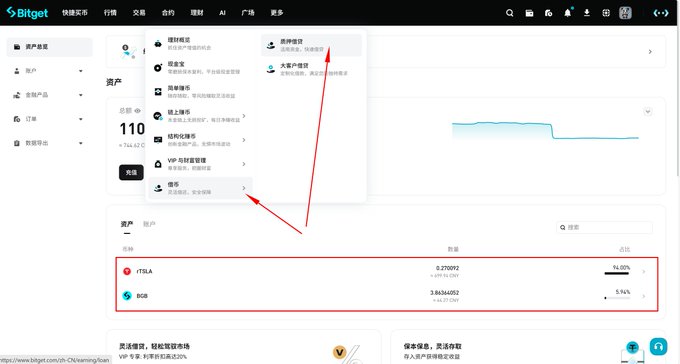Click the 理财概览 piggy bank icon
Viewport: 680px width, 364px height.
[158, 43]
